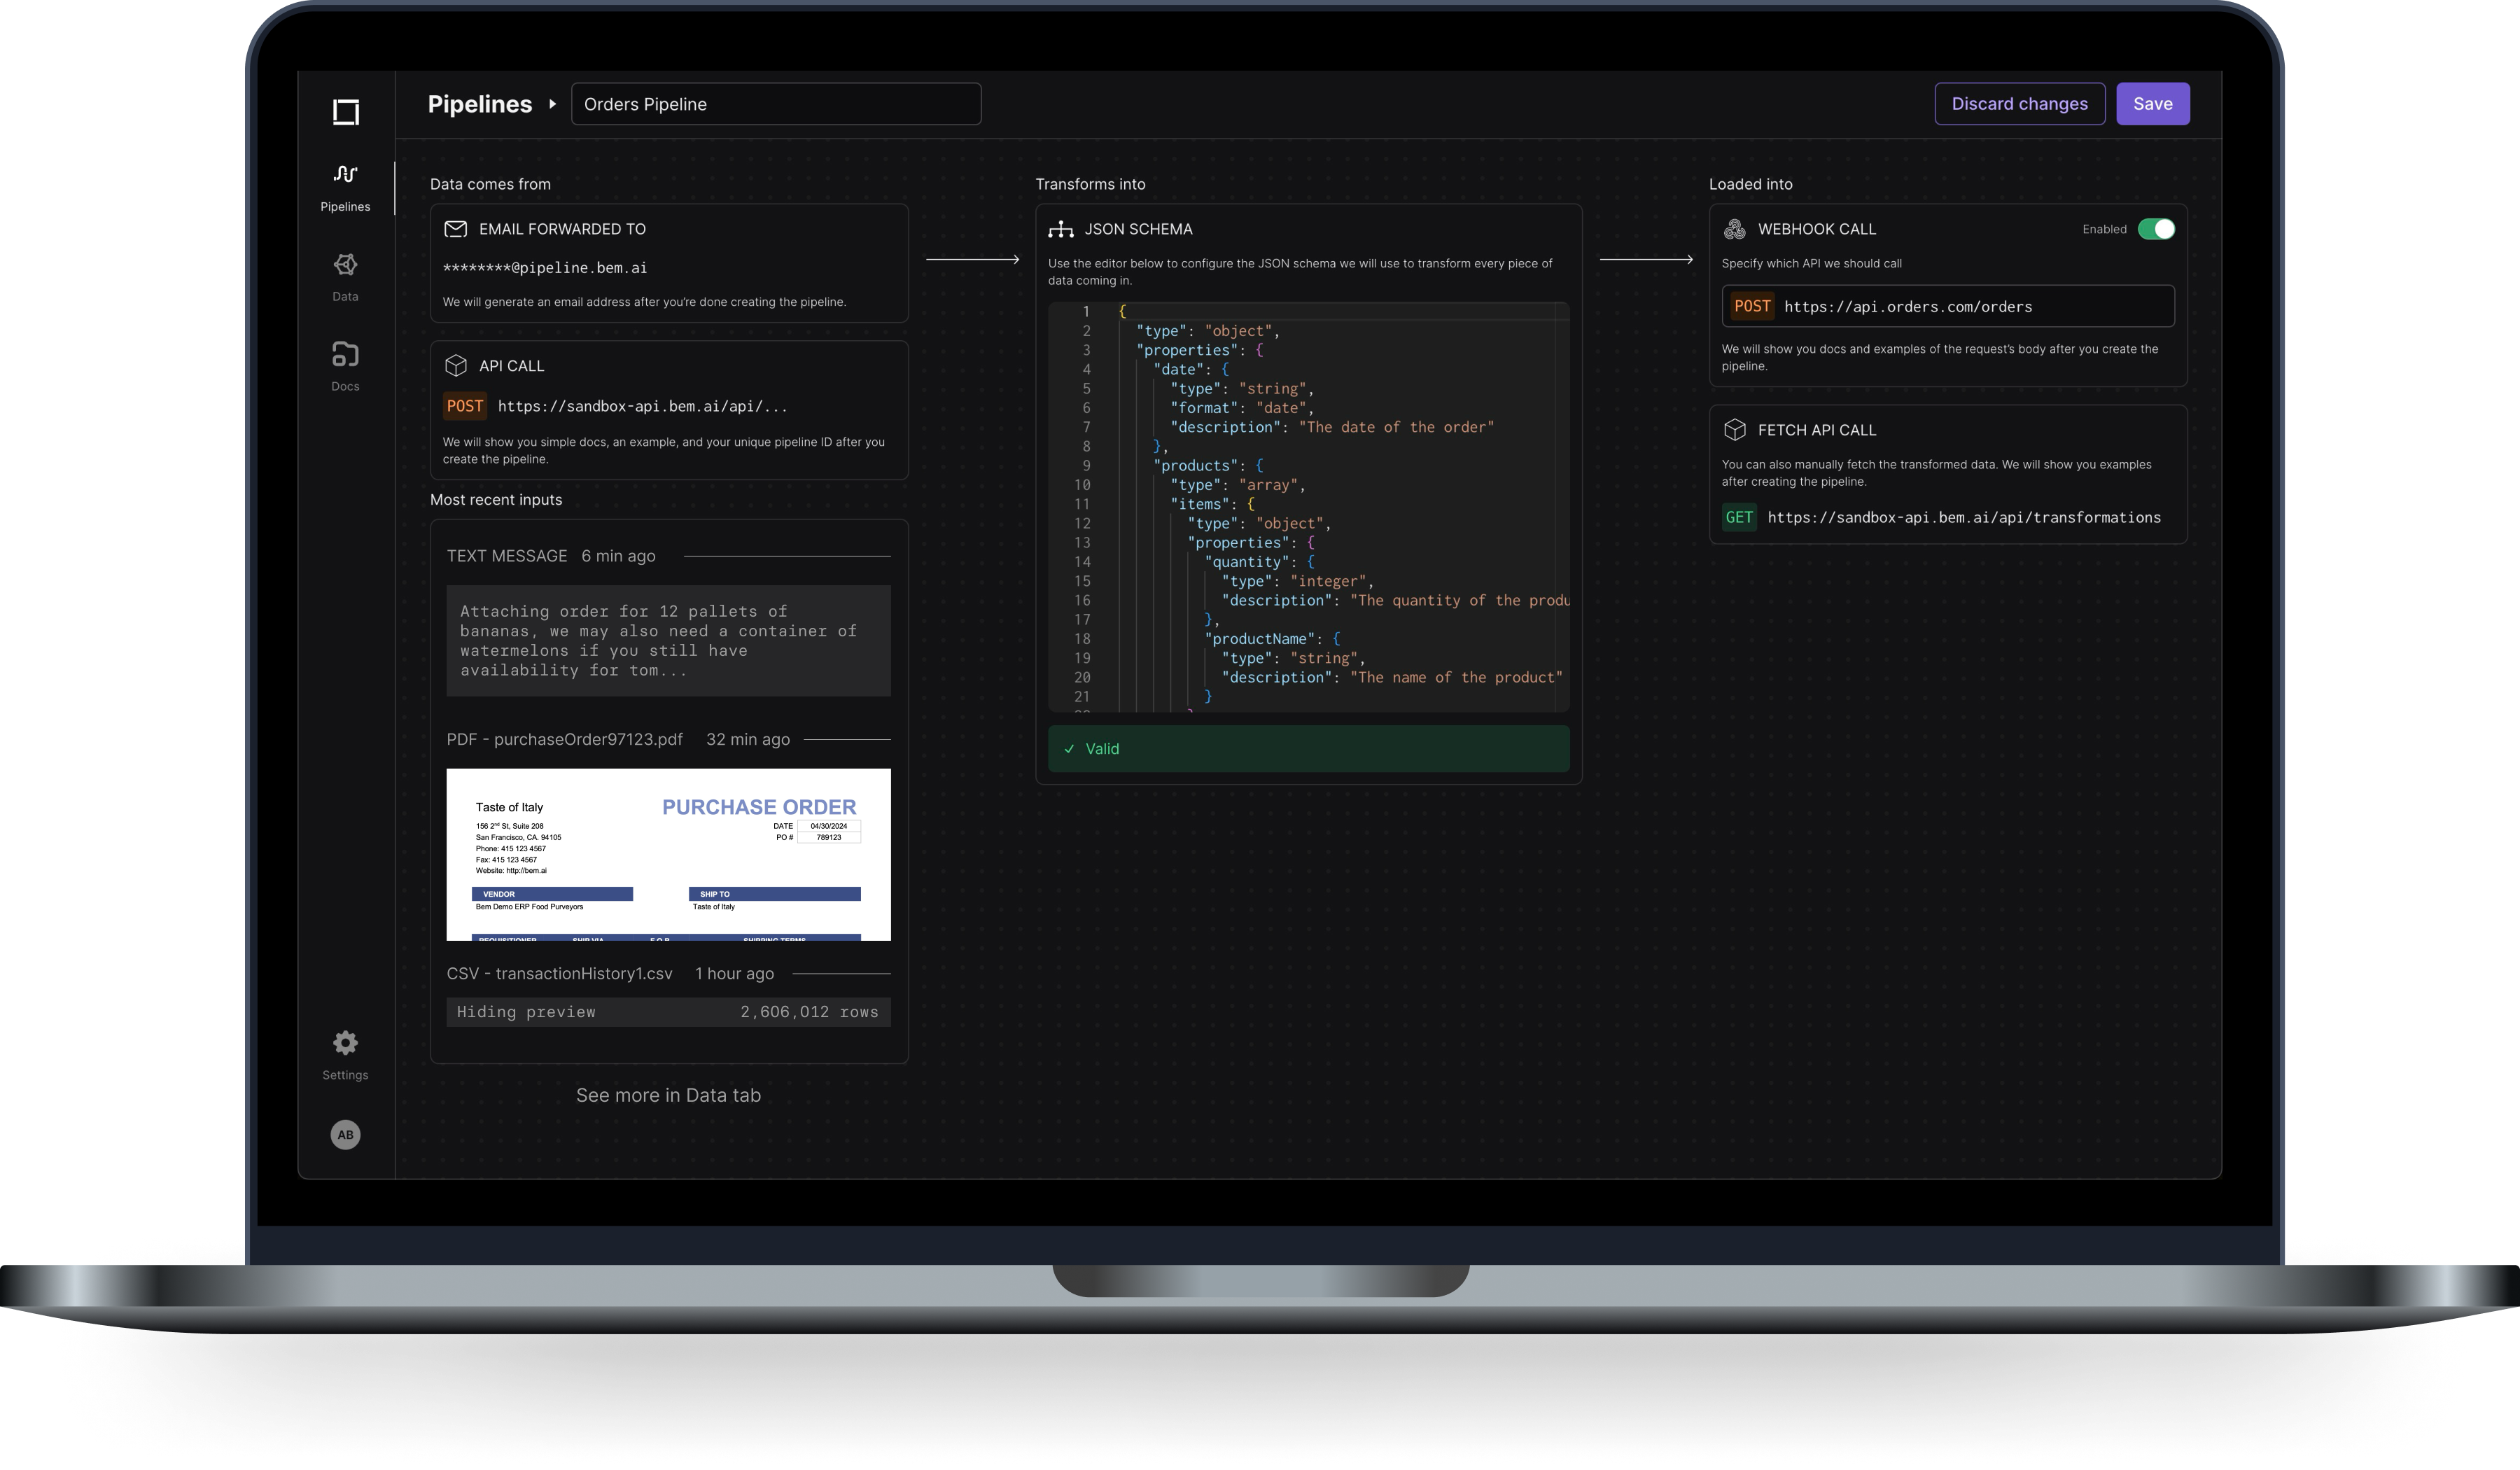The image size is (2520, 1470).
Task: Click See more in Data tab link
Action: 668,1095
